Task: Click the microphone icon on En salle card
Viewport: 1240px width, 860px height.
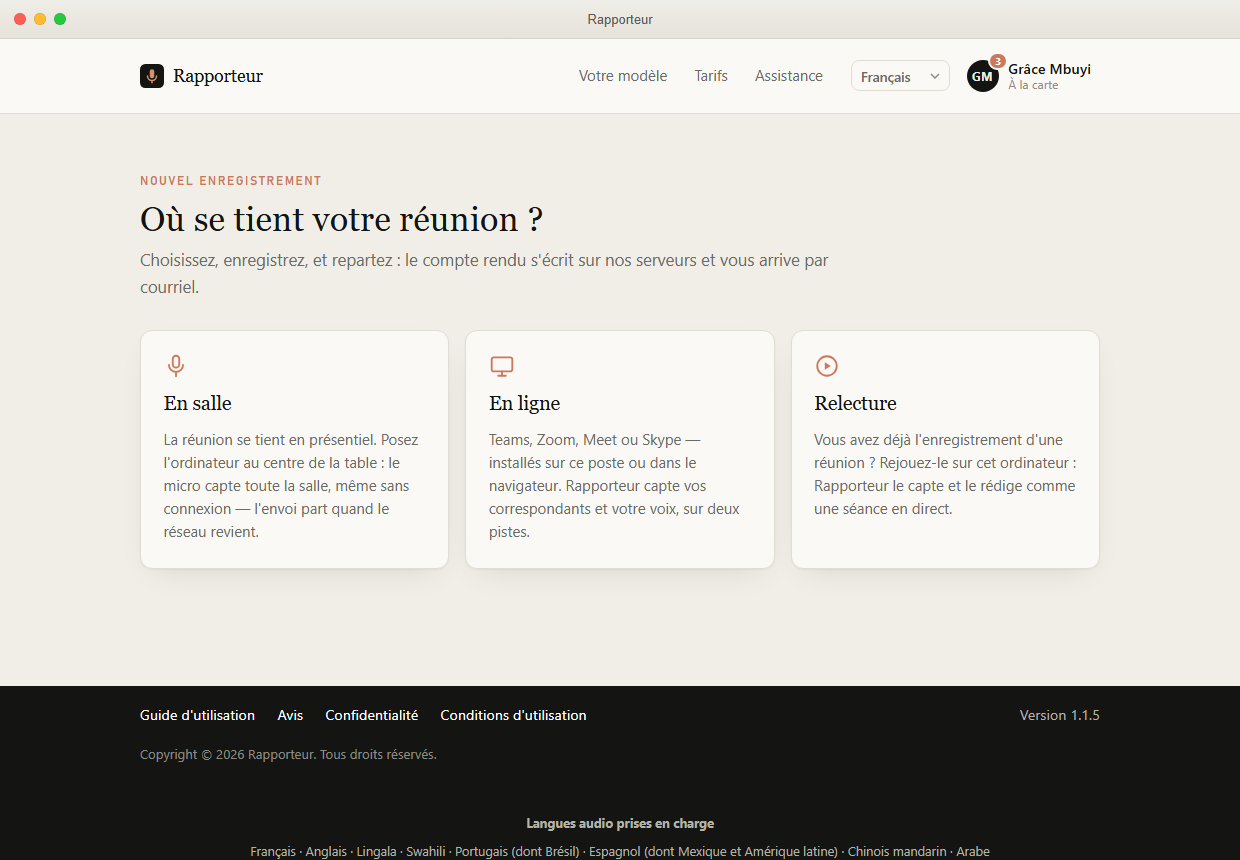Action: 176,366
